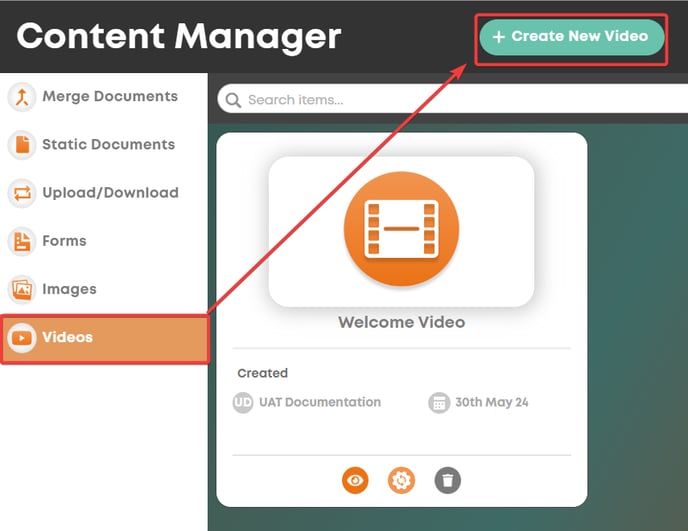Click the Forms layout icon
688x531 pixels.
pos(22,241)
